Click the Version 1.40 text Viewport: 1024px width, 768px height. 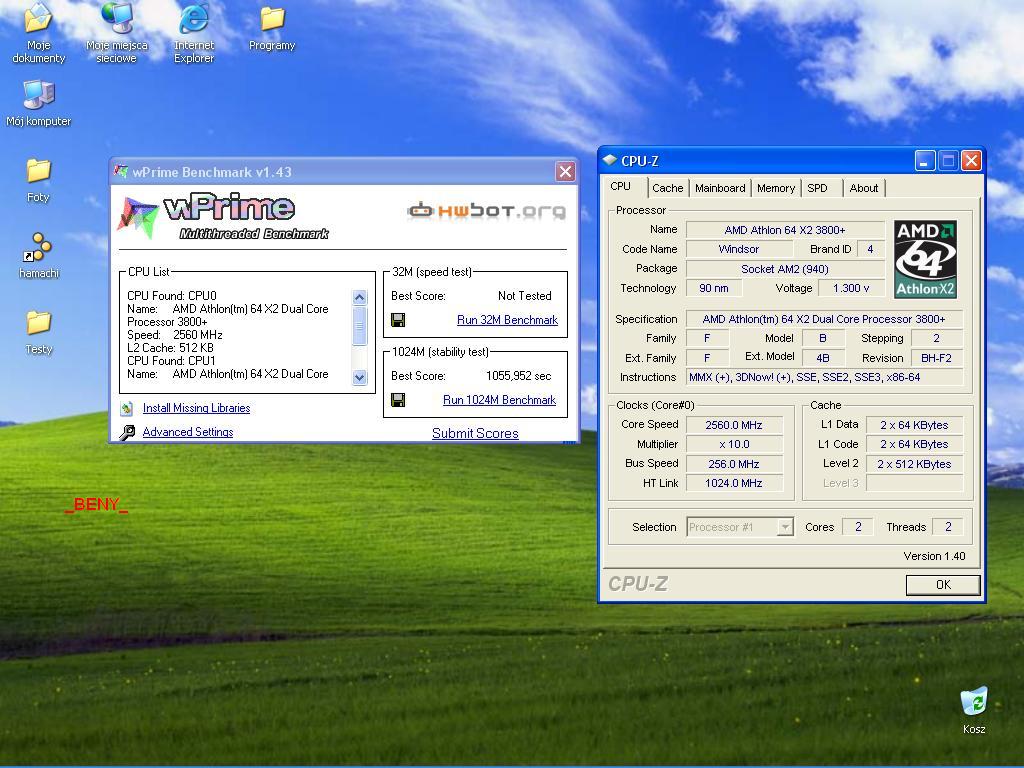pos(934,556)
